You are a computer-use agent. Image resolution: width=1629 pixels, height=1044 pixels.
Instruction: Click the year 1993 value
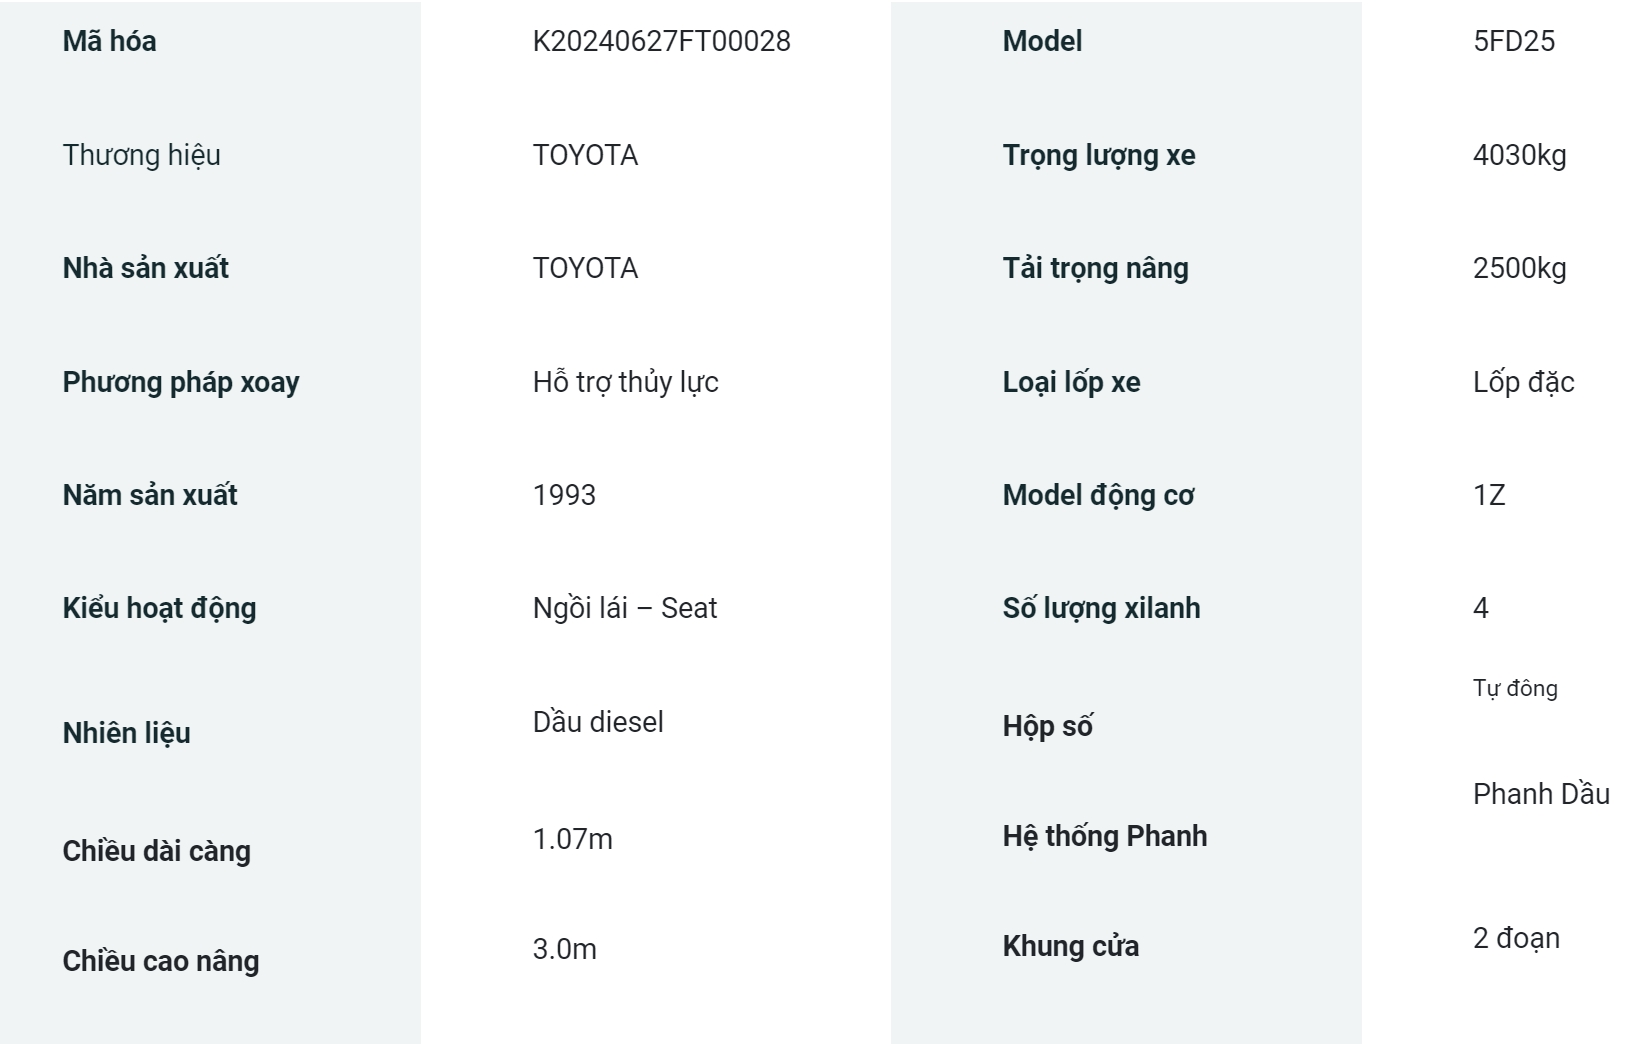pyautogui.click(x=564, y=495)
